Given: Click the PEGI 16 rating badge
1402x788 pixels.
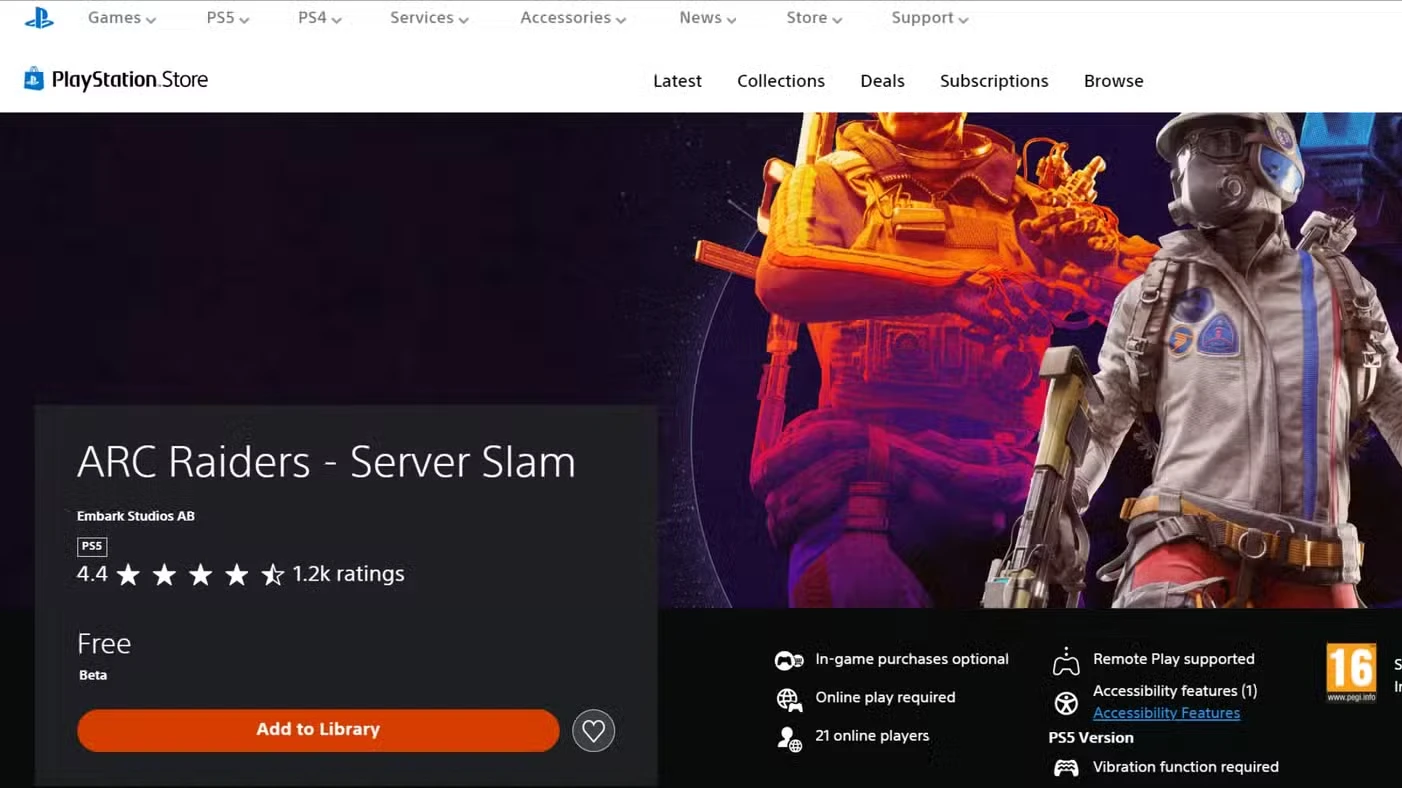Looking at the screenshot, I should [1351, 672].
